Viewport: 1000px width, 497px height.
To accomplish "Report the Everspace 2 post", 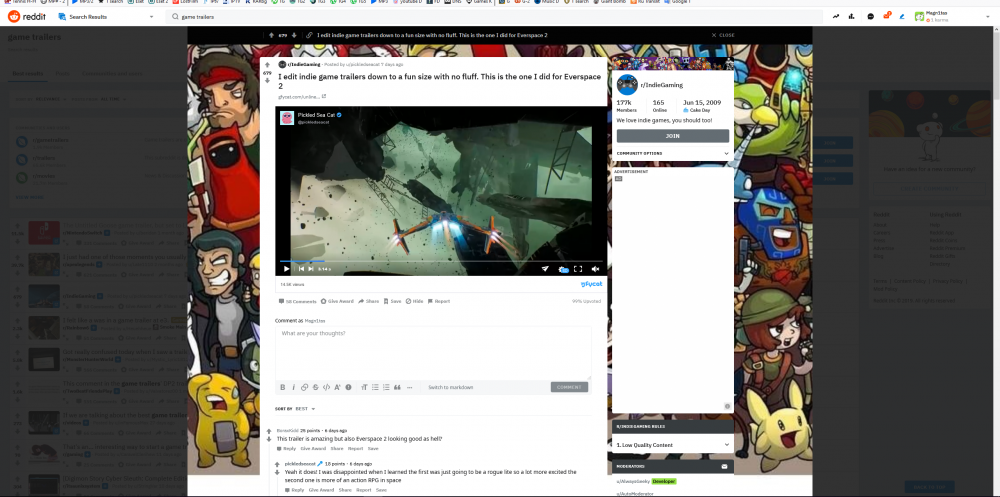I will (x=439, y=301).
